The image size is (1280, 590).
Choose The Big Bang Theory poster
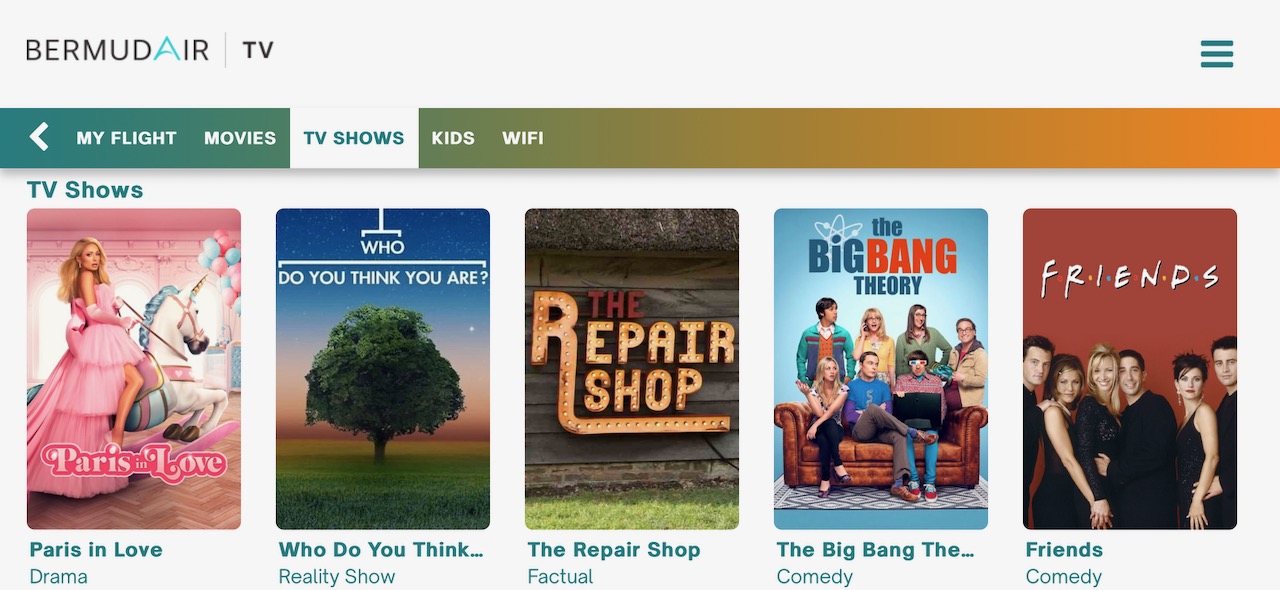pyautogui.click(x=881, y=369)
